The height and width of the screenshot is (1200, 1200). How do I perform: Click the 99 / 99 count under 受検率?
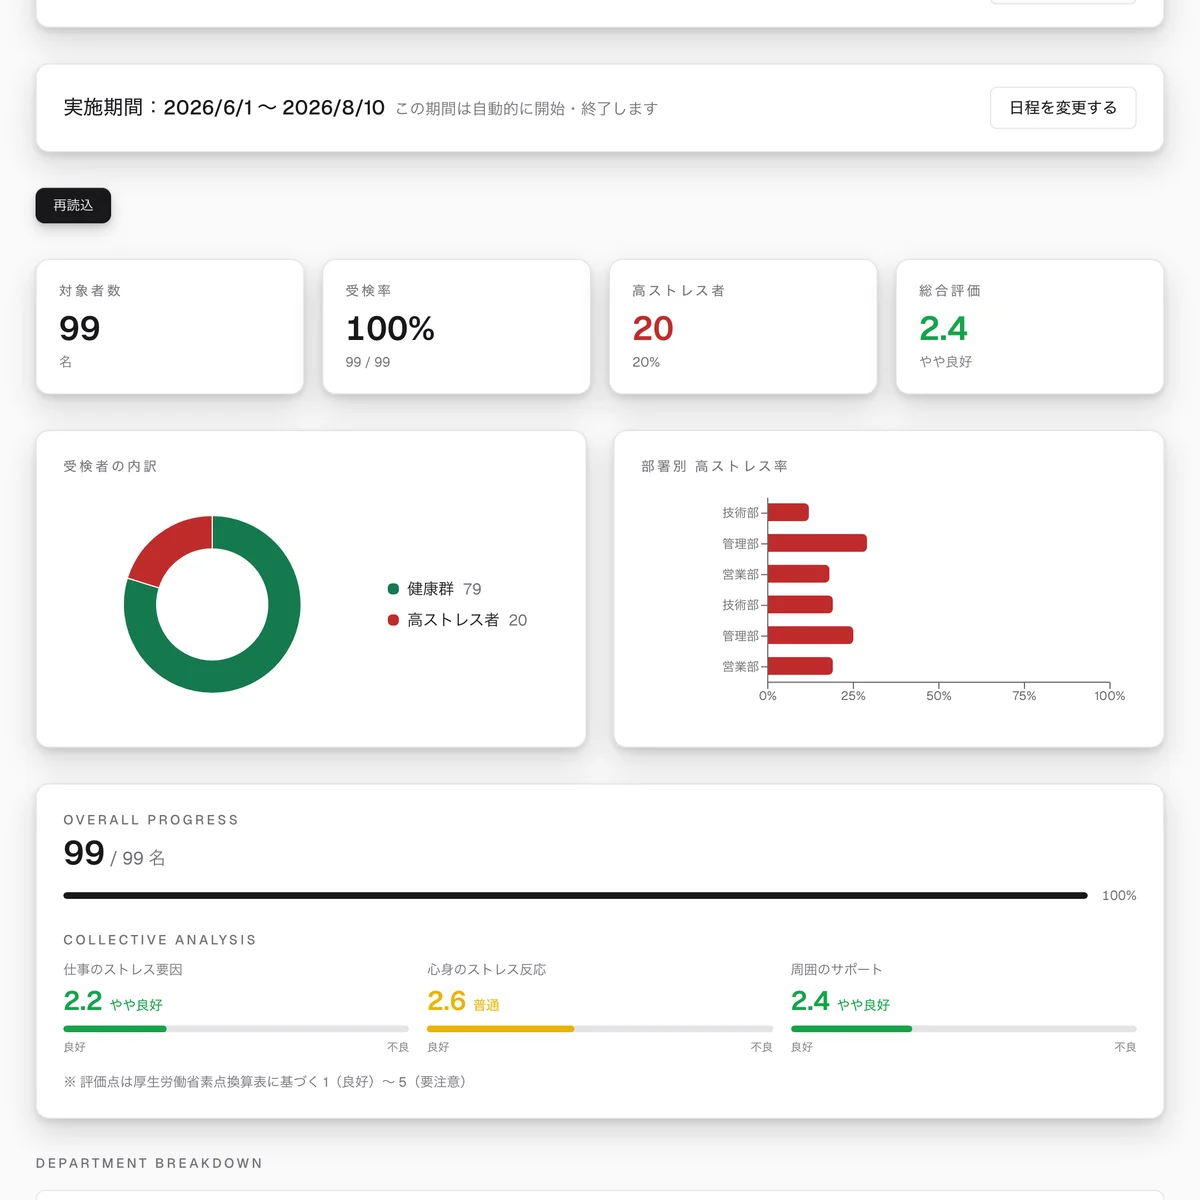[x=368, y=362]
